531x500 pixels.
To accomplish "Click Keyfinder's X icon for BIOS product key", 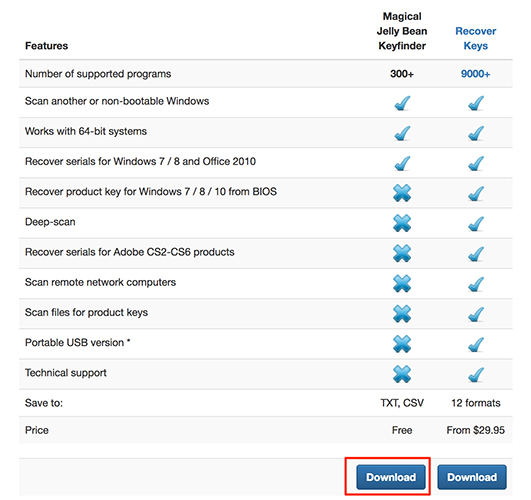I will click(402, 193).
